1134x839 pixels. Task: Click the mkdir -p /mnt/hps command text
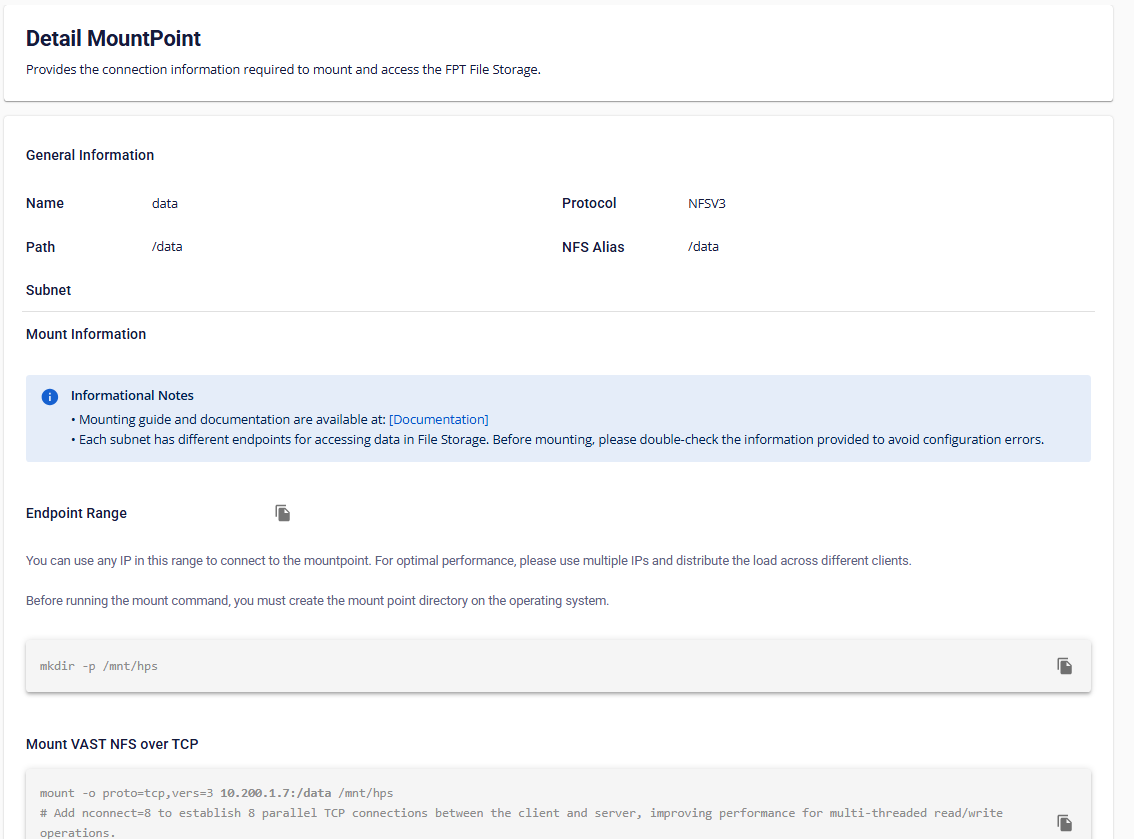tap(99, 666)
